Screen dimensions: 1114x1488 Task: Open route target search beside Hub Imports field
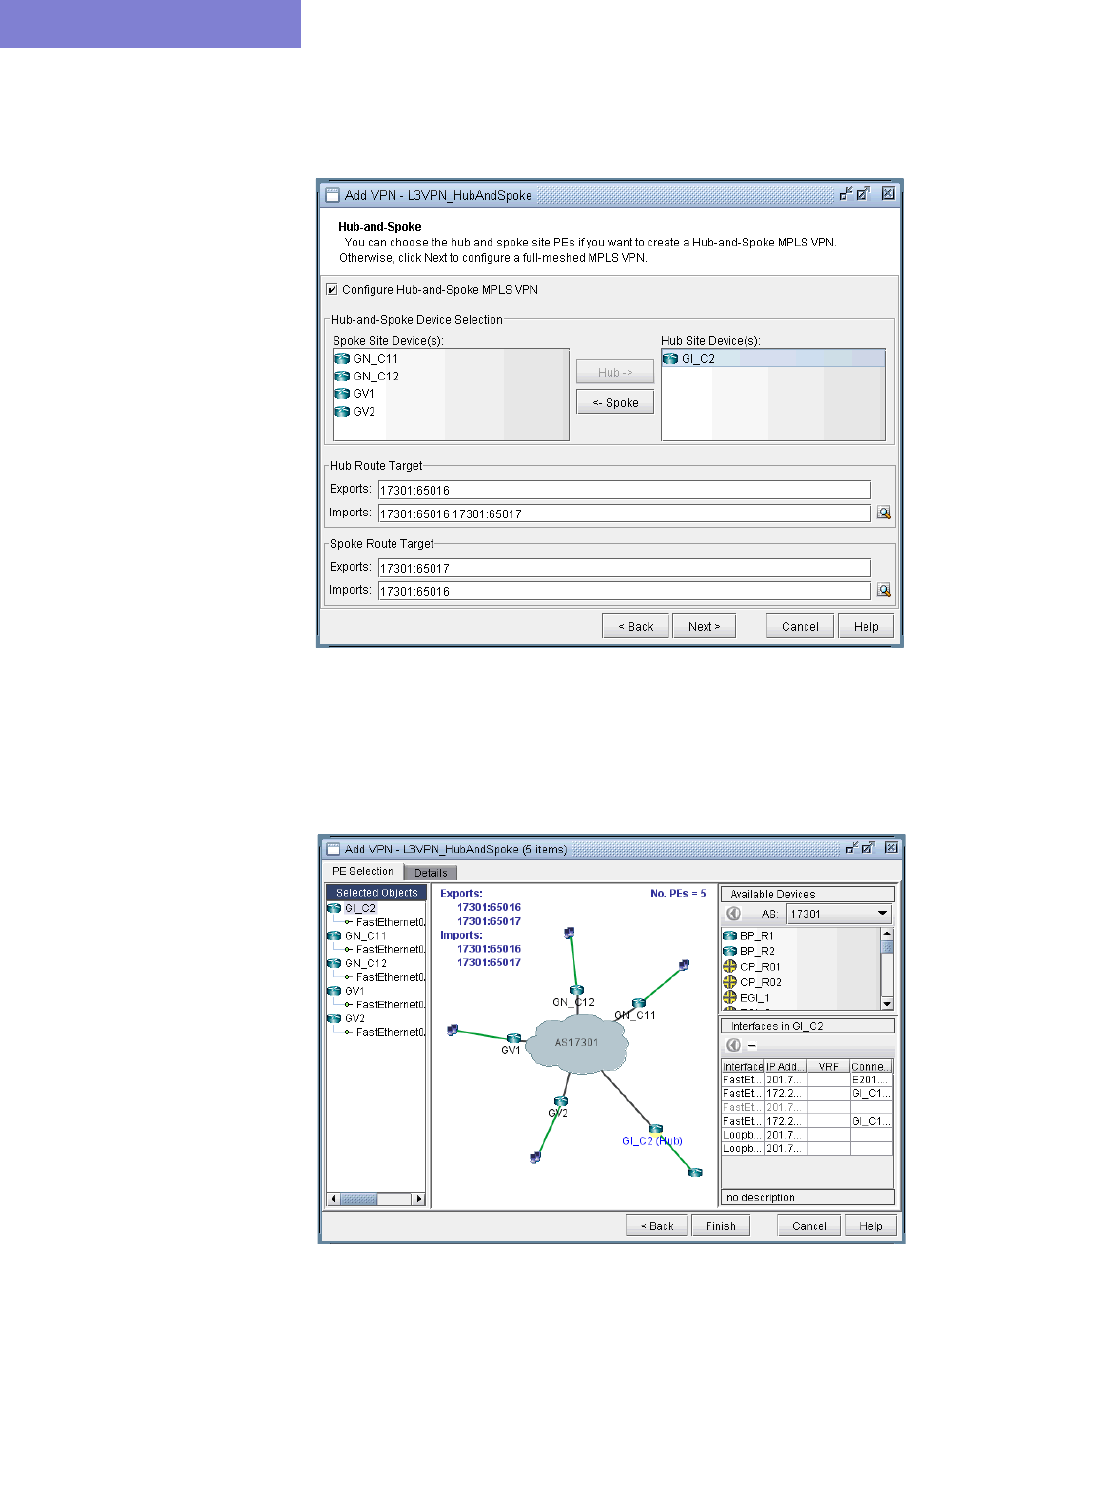(884, 513)
